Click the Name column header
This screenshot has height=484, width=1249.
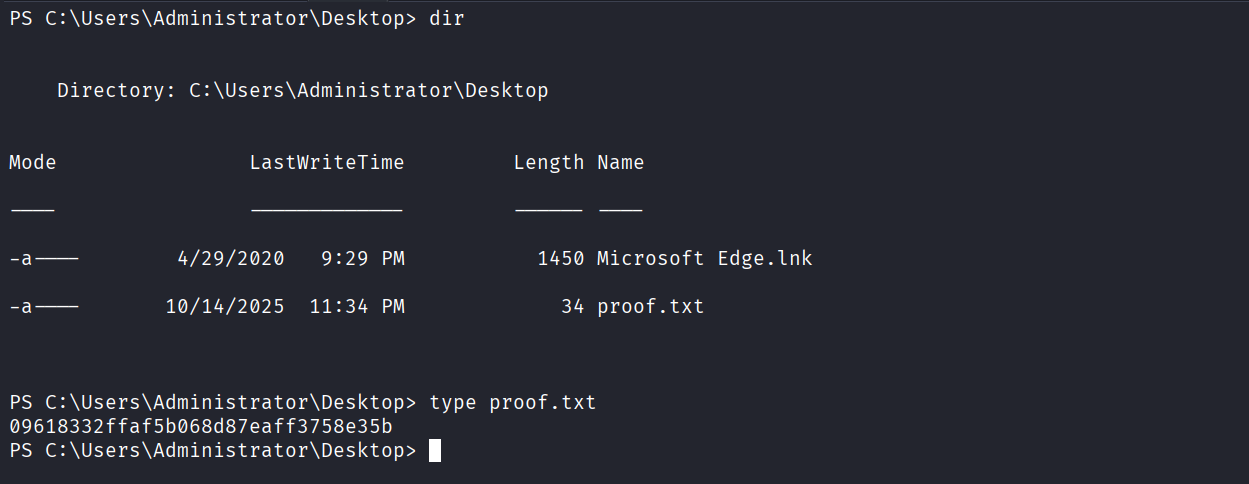click(620, 162)
